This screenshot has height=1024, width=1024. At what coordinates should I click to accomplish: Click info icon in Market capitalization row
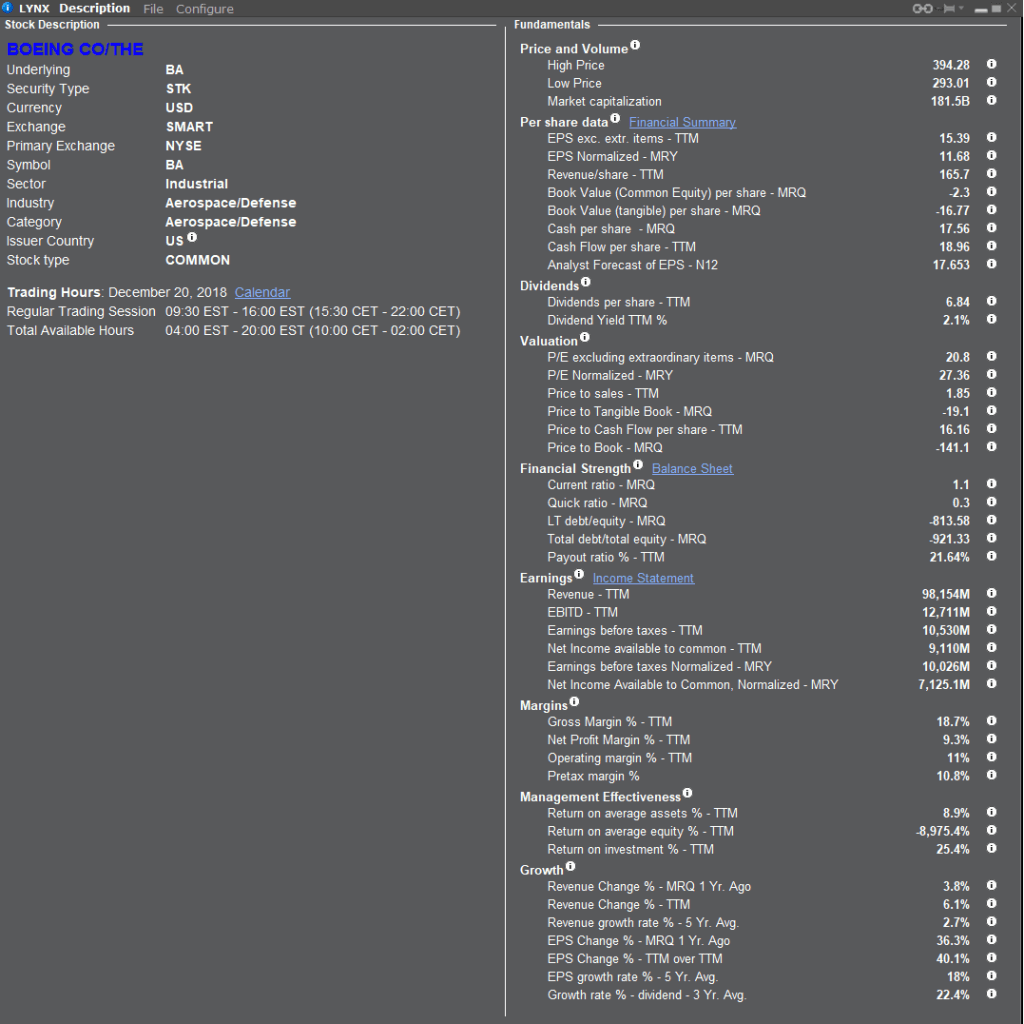(991, 101)
